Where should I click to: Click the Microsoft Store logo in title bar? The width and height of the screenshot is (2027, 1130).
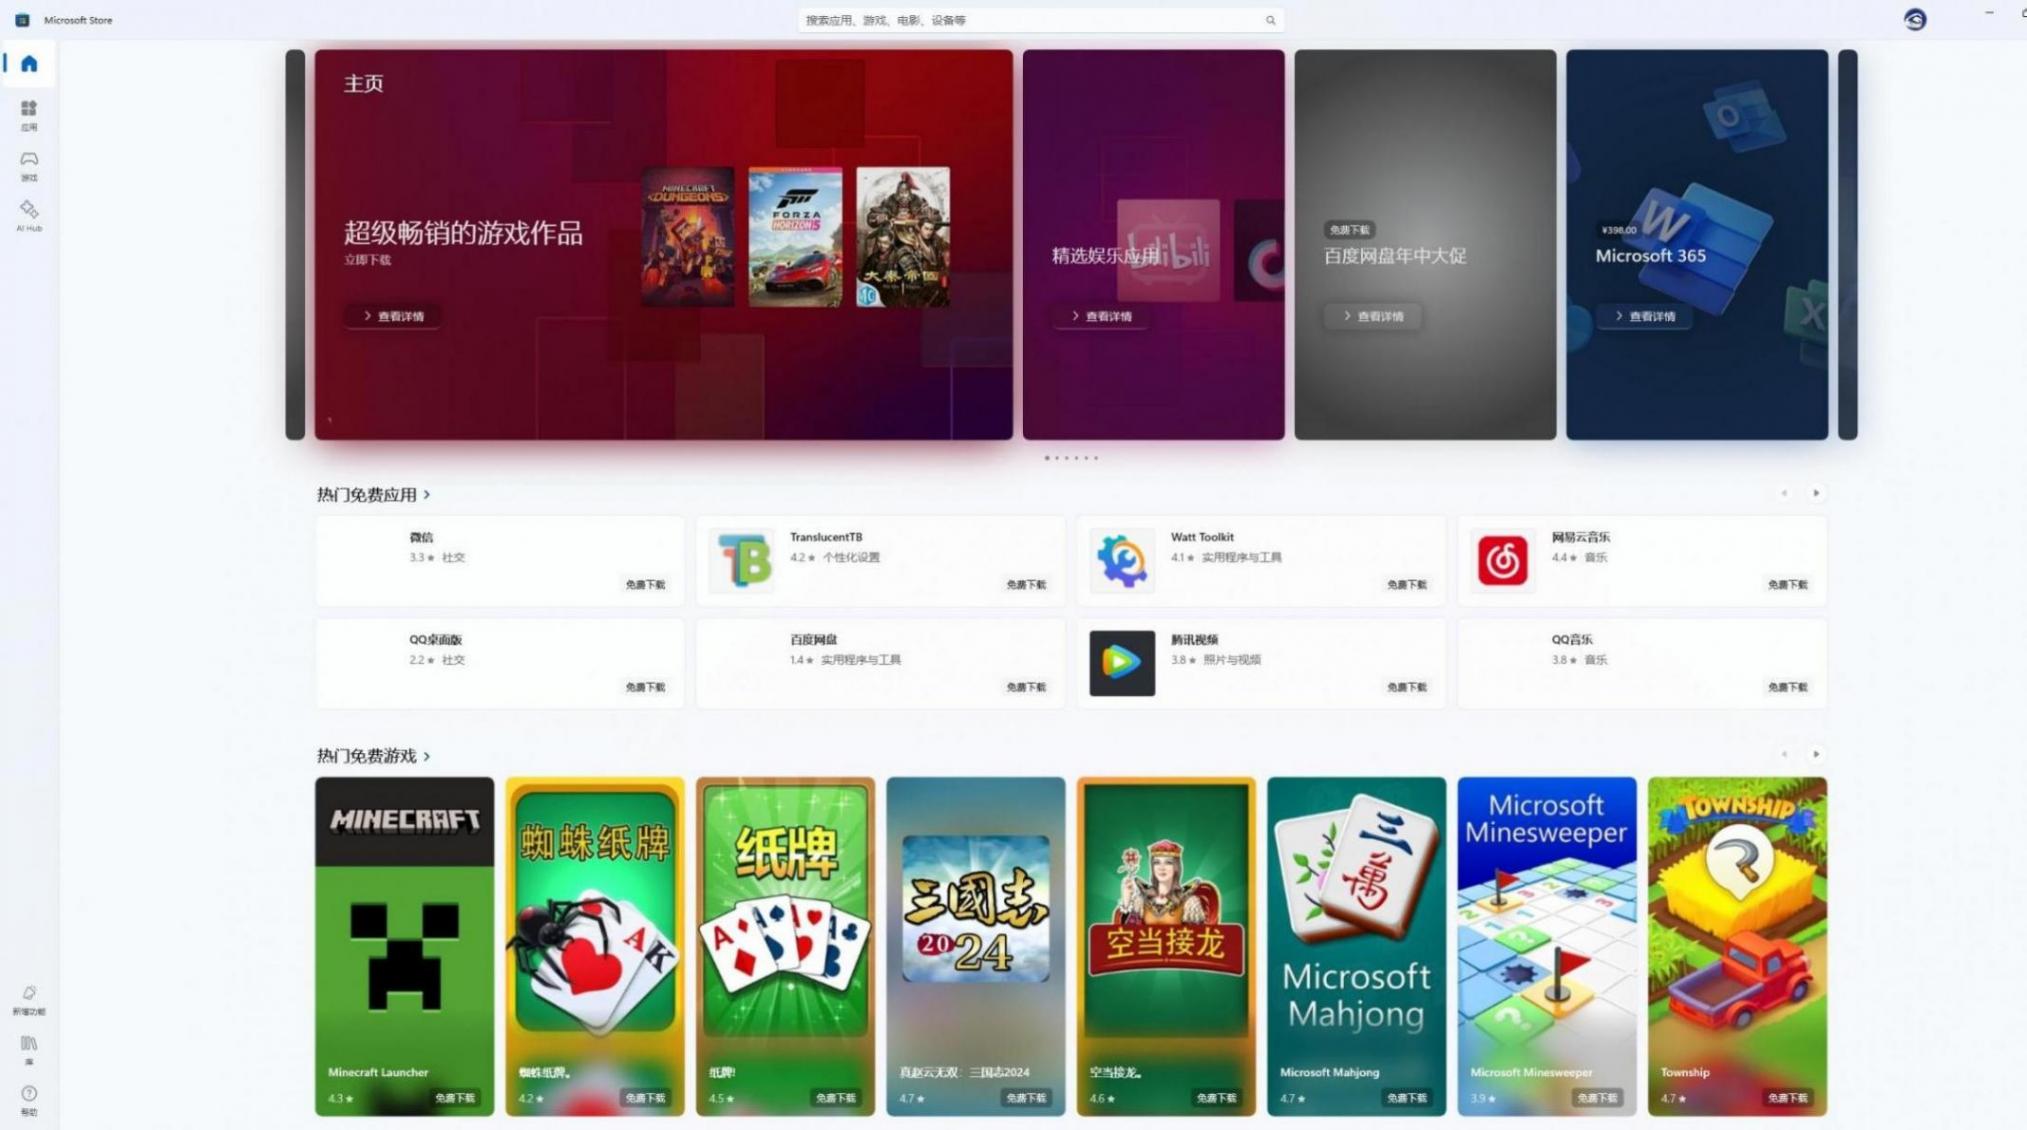tap(22, 20)
